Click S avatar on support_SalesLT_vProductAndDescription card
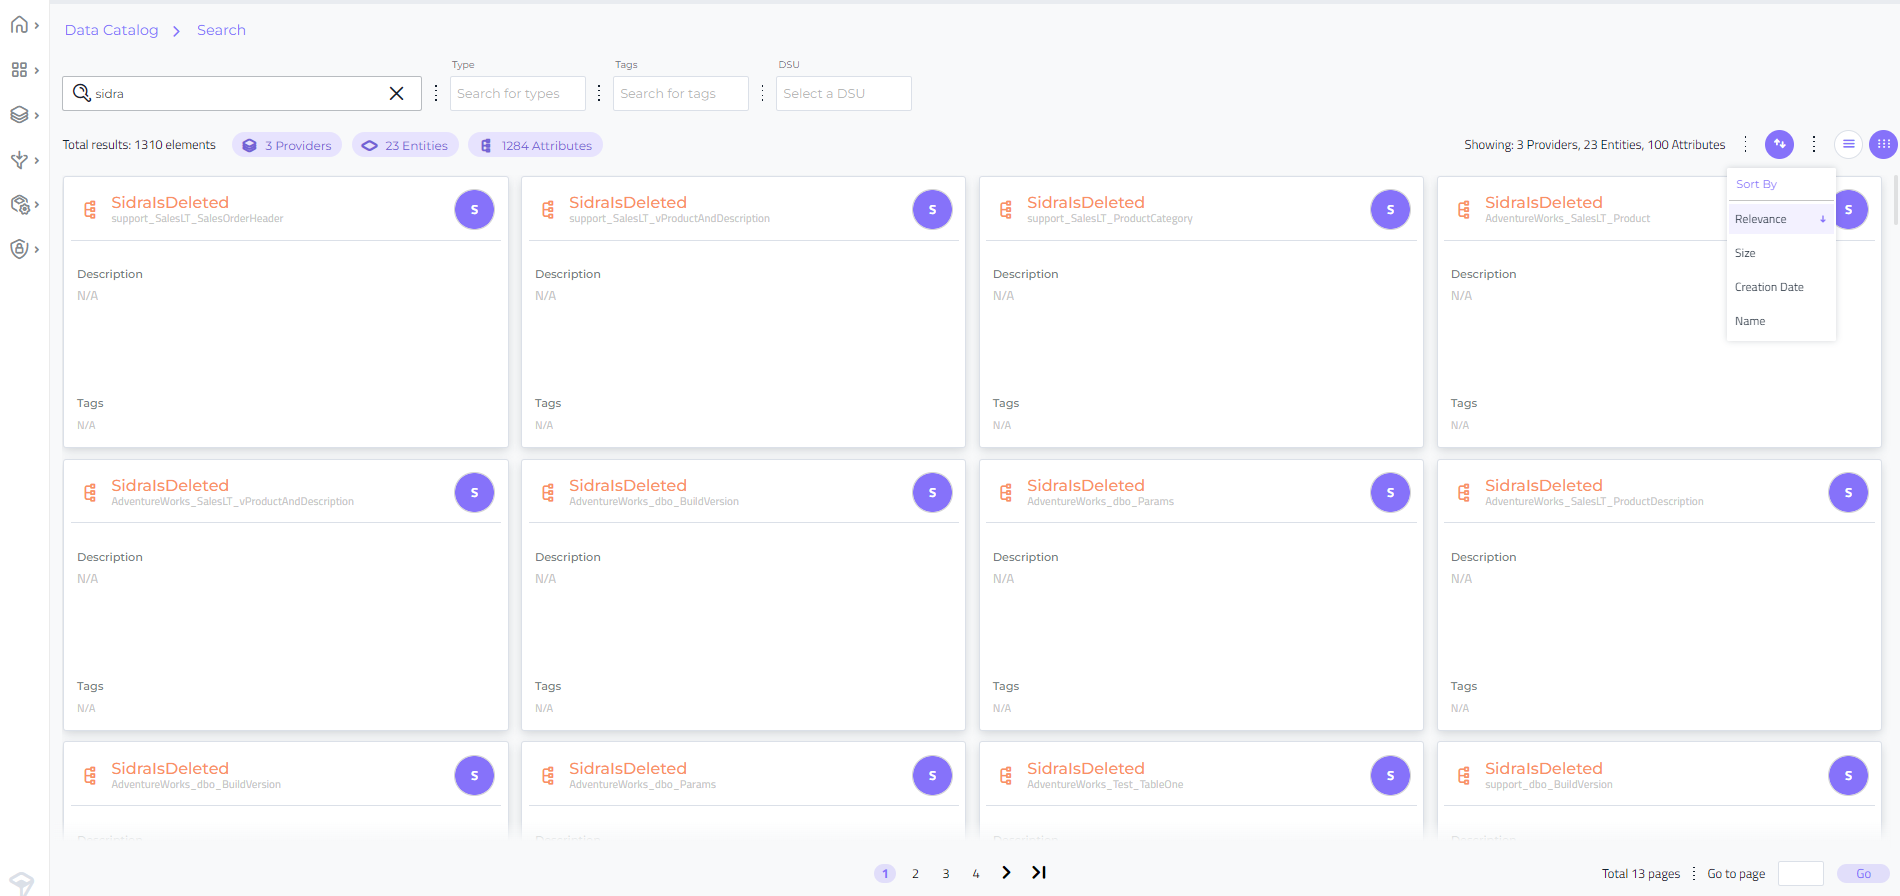The width and height of the screenshot is (1900, 896). 932,209
